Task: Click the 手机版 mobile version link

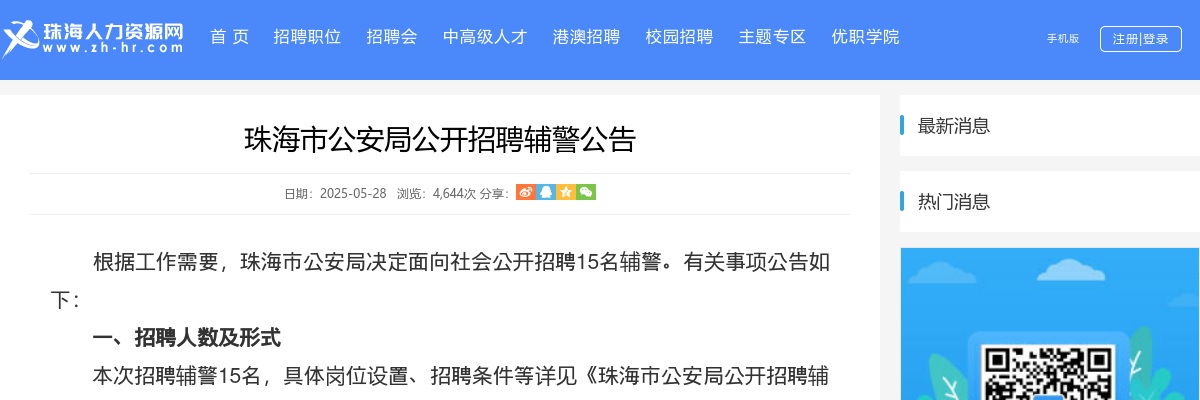Action: coord(1063,39)
